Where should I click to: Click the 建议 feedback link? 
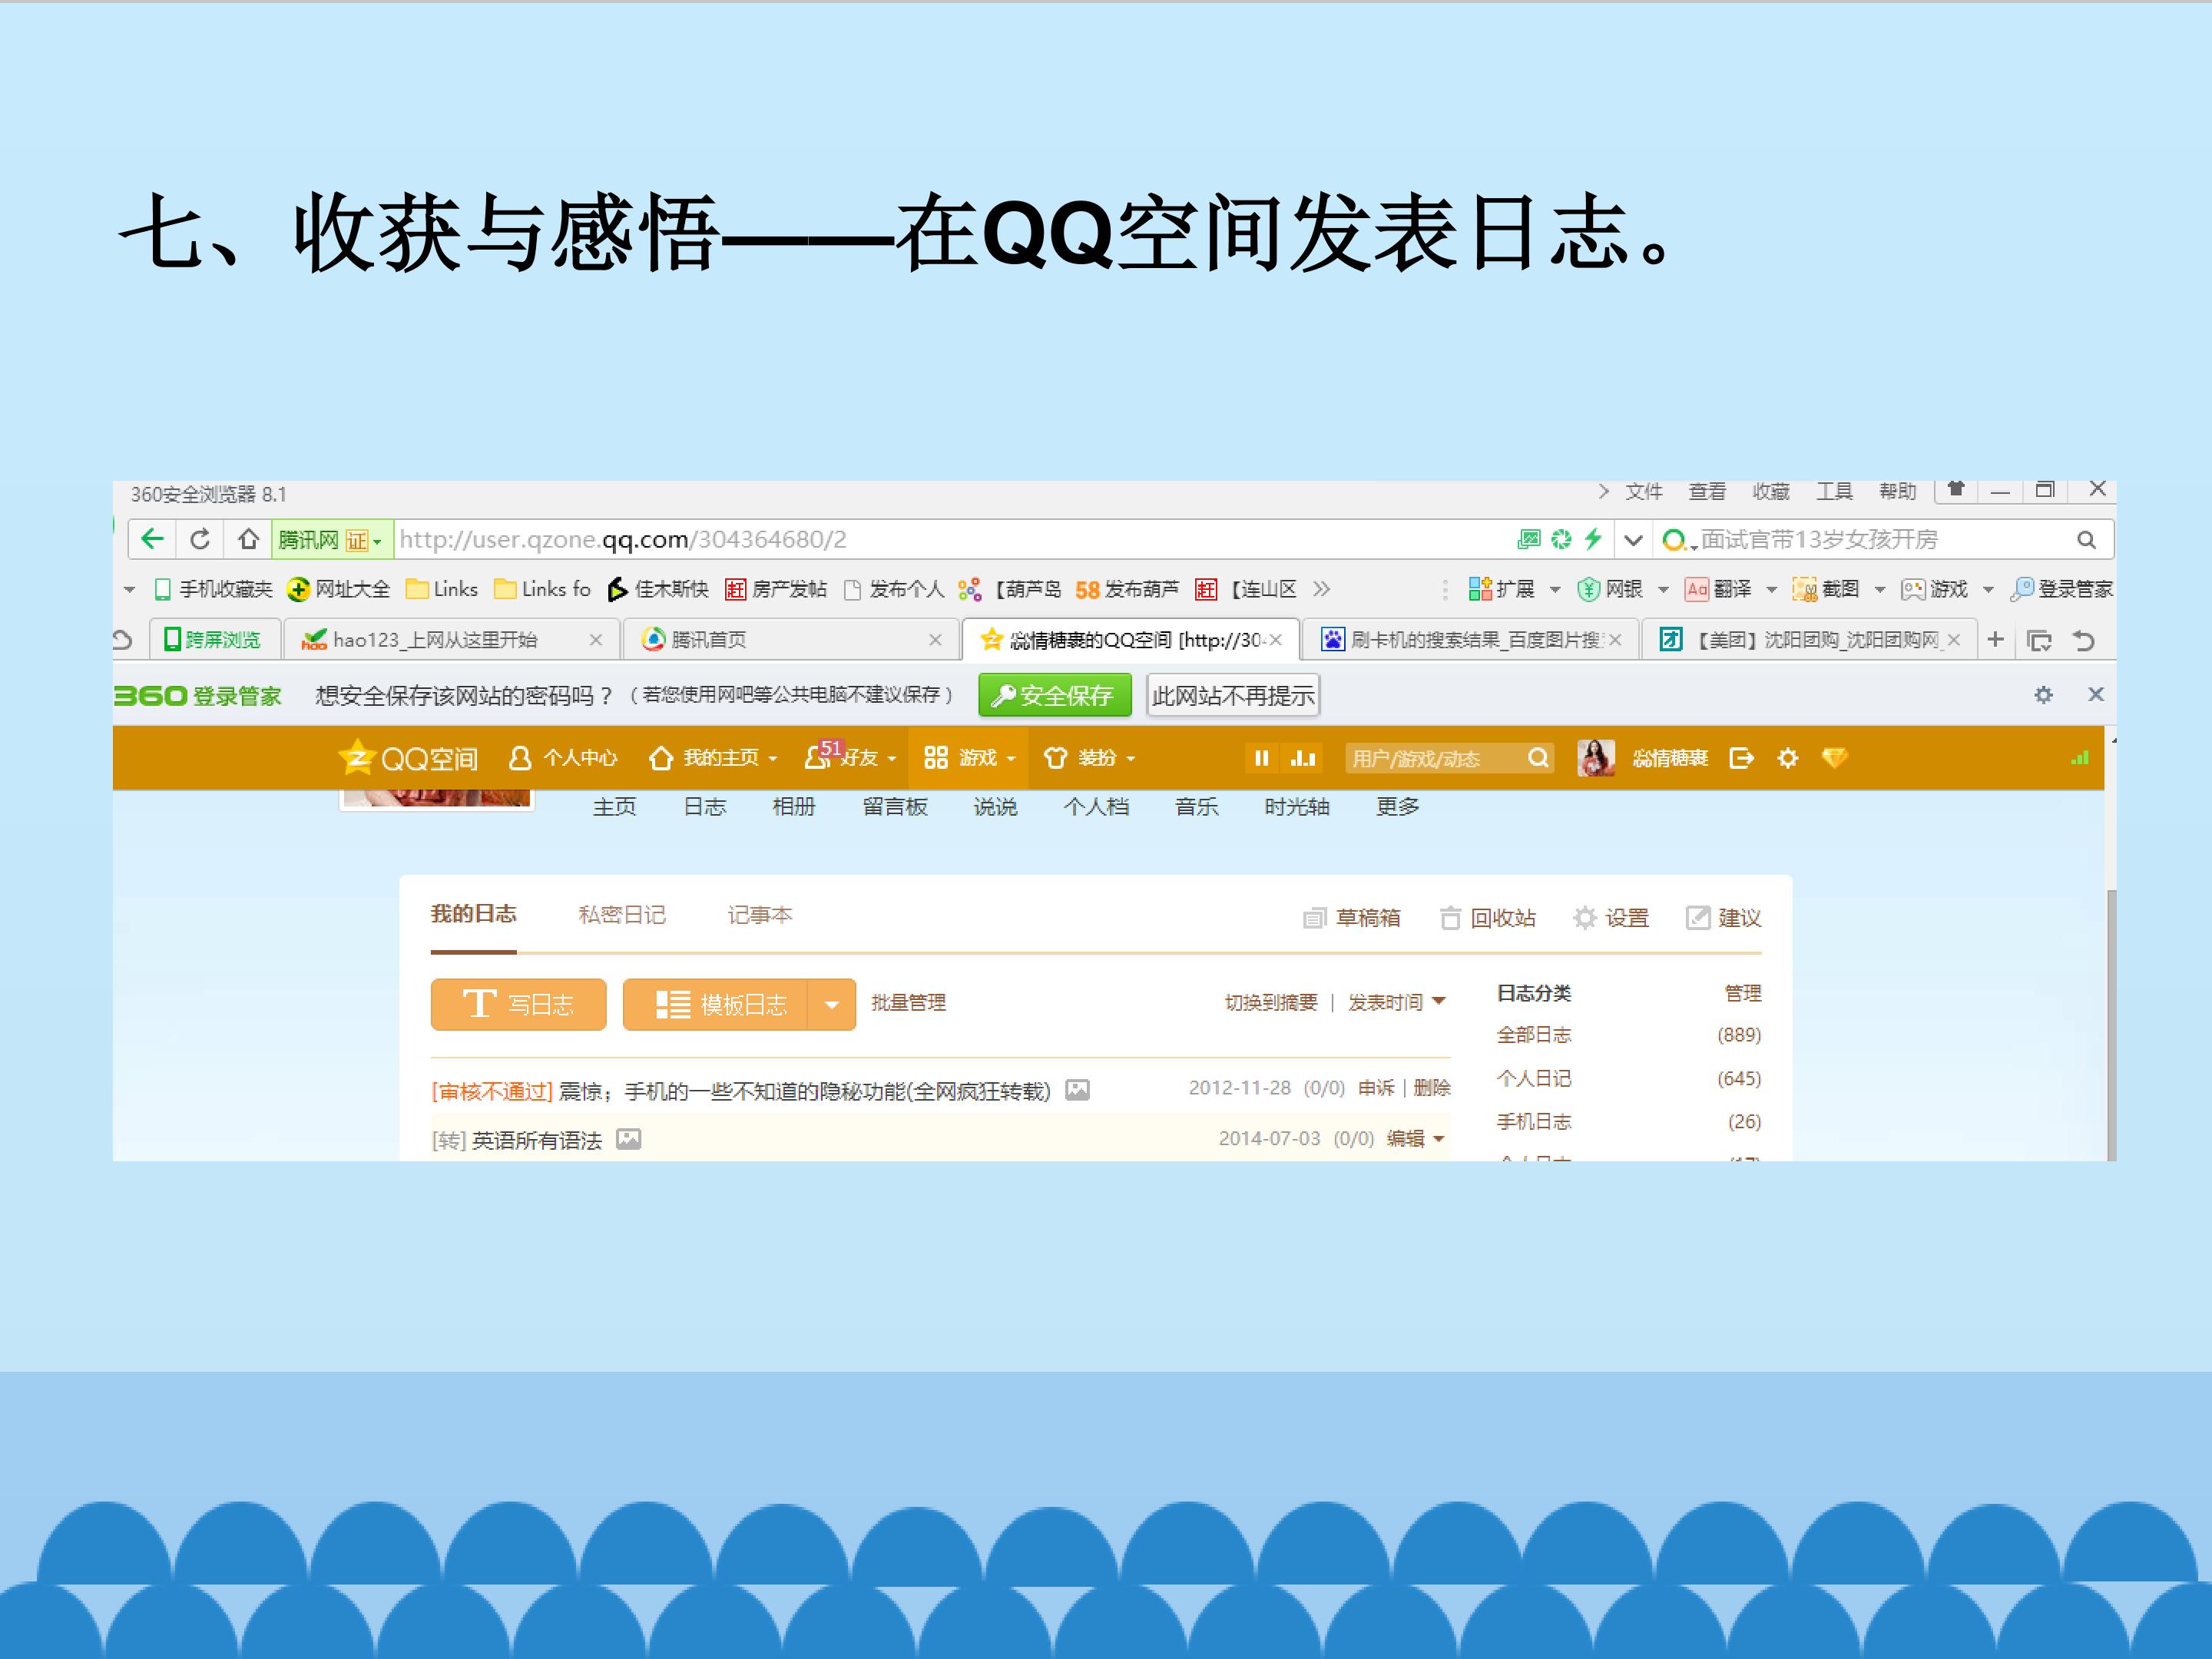tap(1724, 918)
